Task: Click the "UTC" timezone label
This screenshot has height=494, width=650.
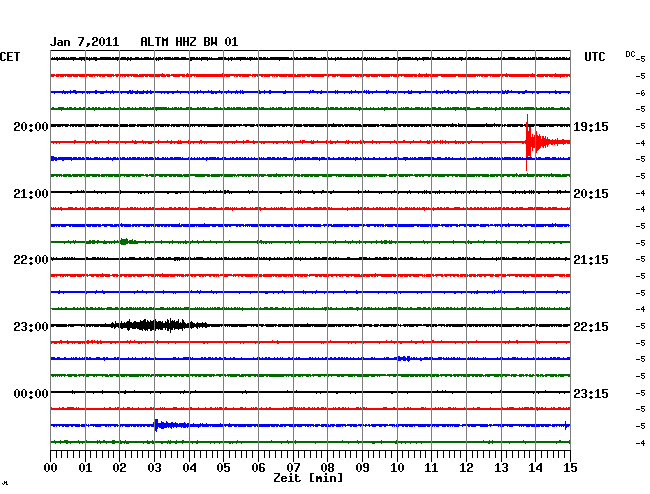Action: [595, 57]
